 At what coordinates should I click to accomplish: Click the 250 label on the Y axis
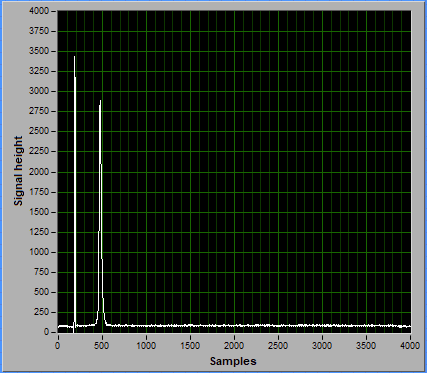pos(41,312)
